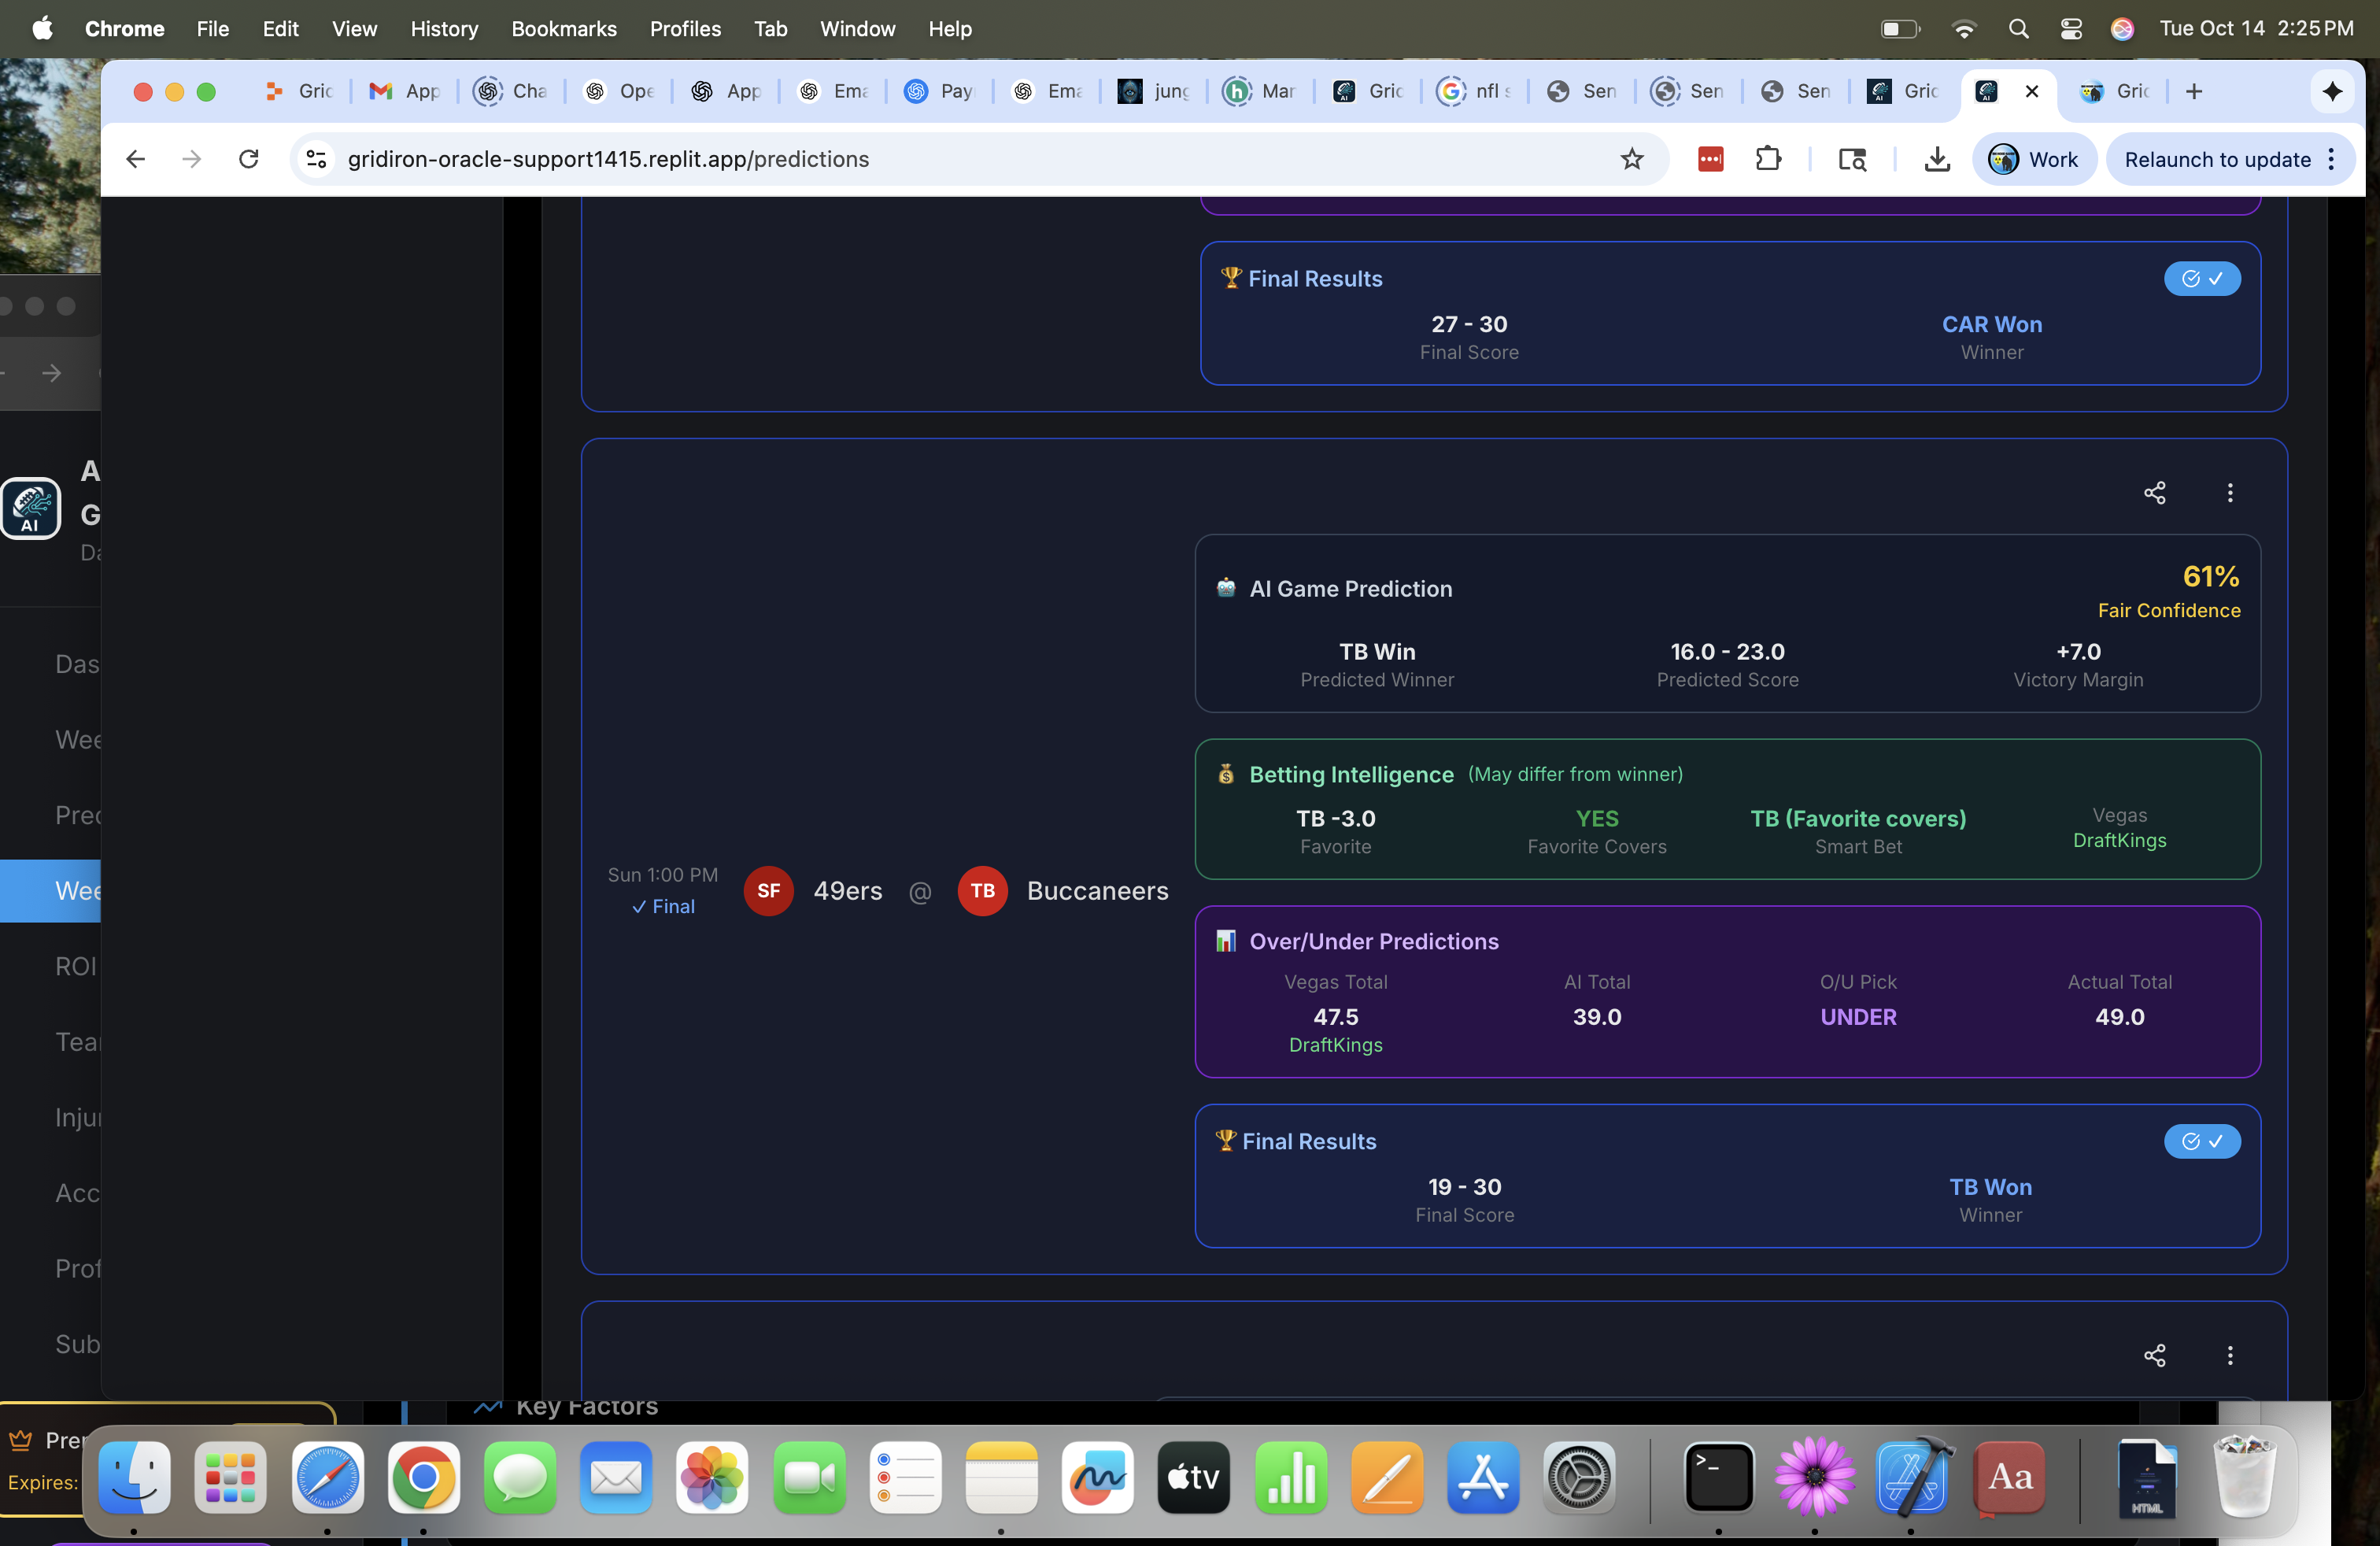Open three-dot options on the bottom game card

(x=2229, y=1355)
